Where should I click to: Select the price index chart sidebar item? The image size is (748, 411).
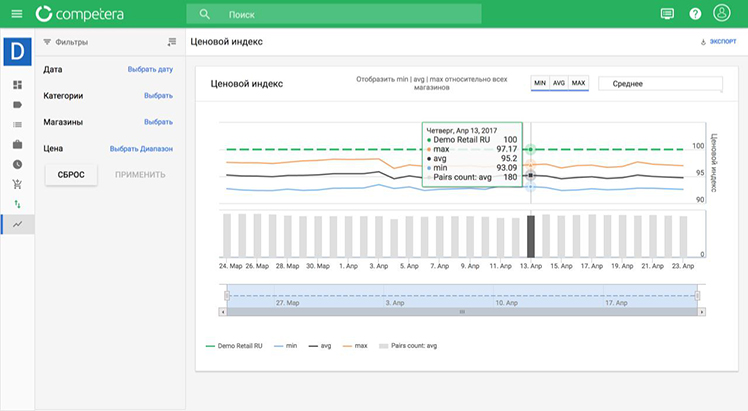(x=18, y=224)
